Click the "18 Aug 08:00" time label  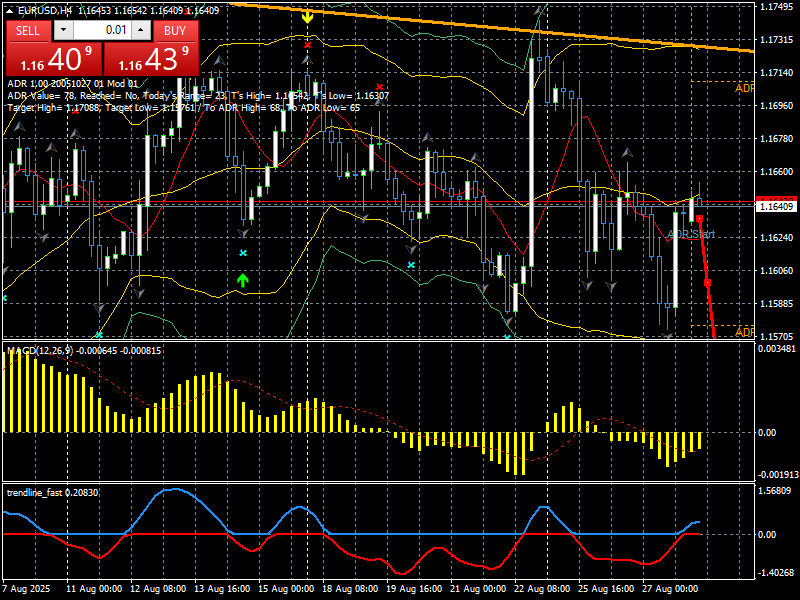[x=350, y=589]
